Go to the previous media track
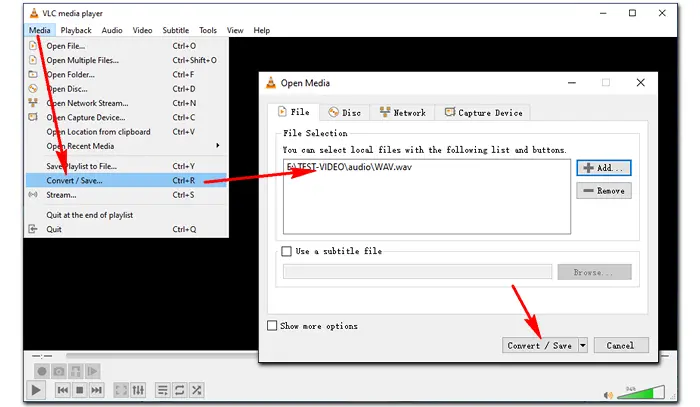The image size is (700, 407). 63,390
